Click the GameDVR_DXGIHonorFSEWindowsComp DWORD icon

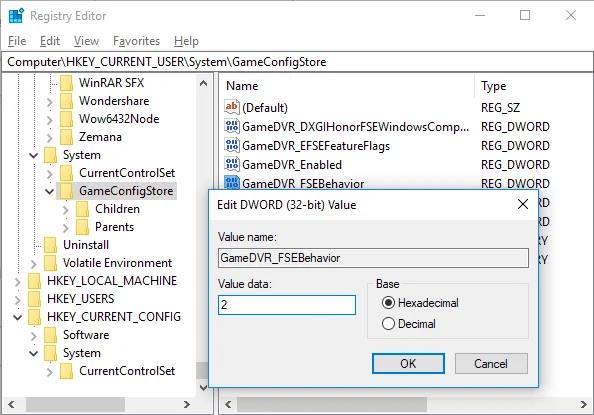tap(231, 126)
